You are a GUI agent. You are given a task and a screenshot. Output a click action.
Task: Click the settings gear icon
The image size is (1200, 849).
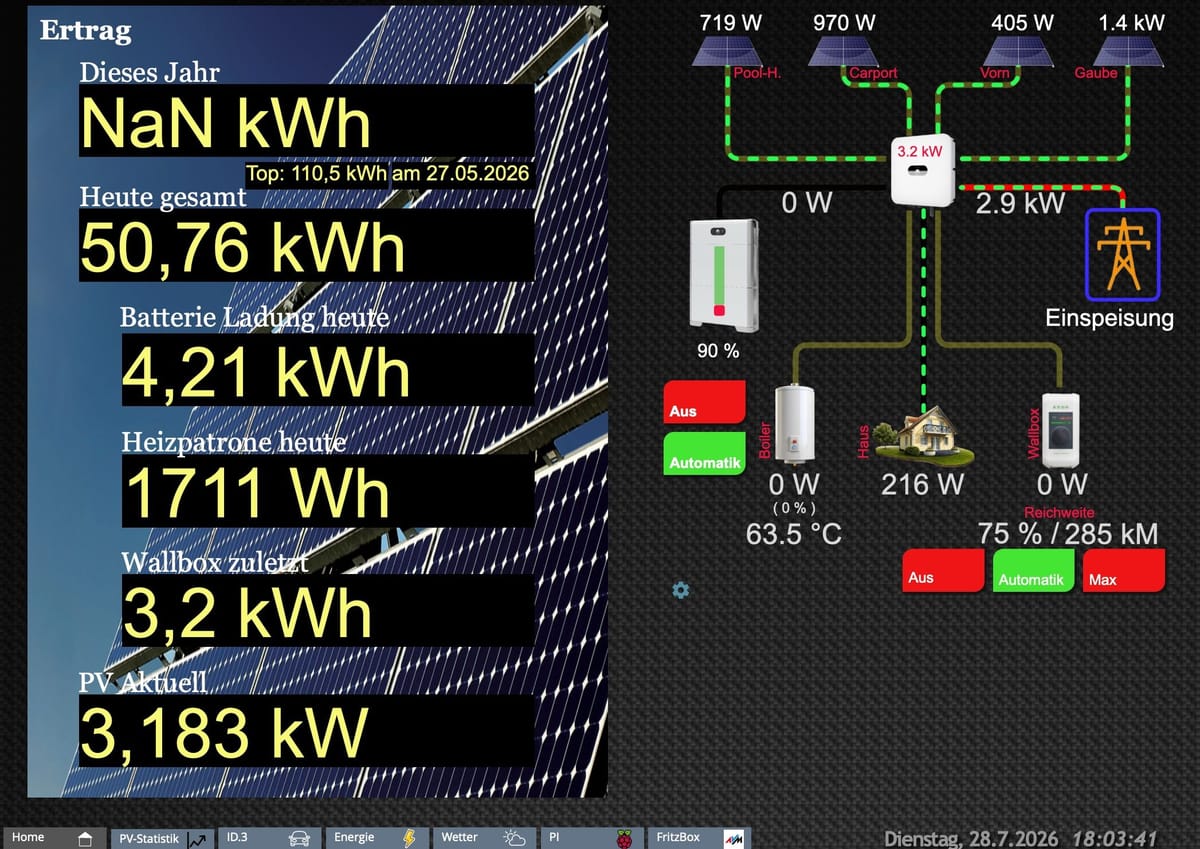tap(681, 590)
